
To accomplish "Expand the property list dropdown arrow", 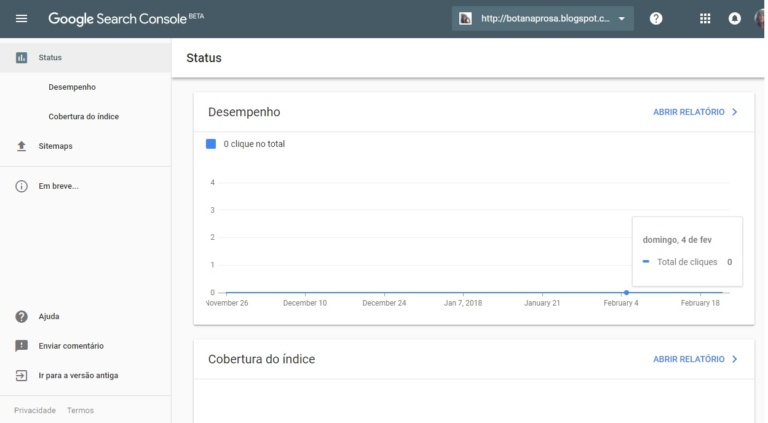I will pos(622,19).
